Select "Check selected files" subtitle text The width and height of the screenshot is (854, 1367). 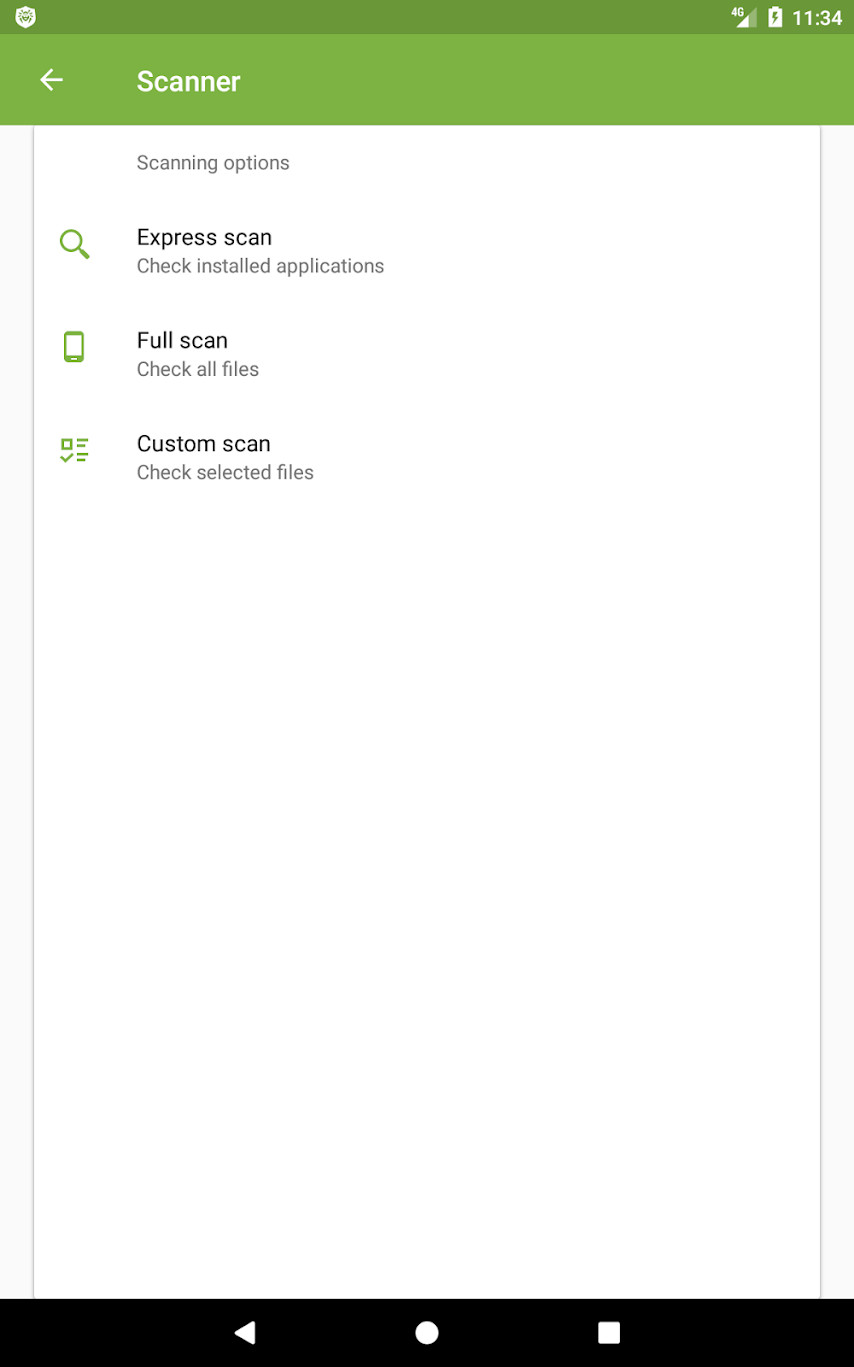[225, 472]
